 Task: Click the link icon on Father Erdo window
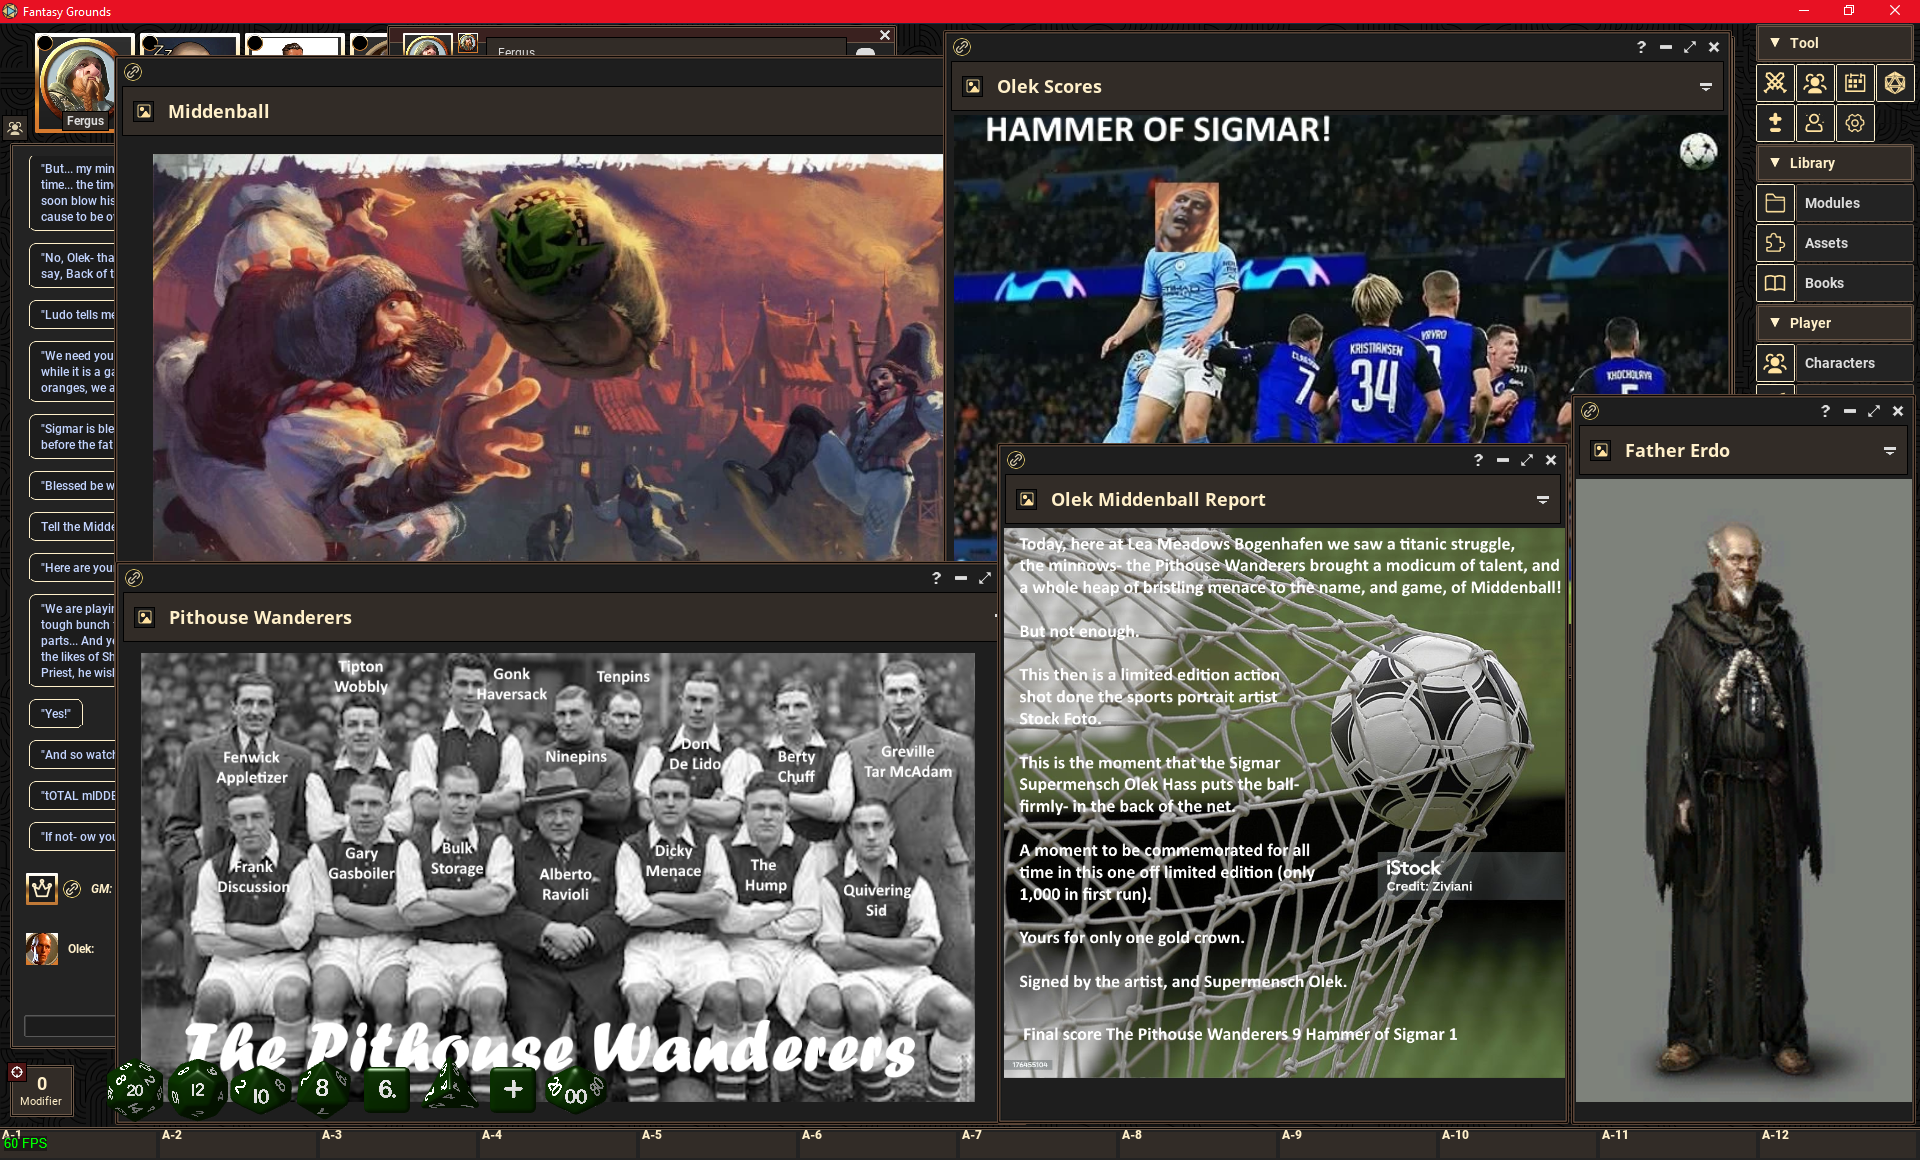click(x=1590, y=411)
